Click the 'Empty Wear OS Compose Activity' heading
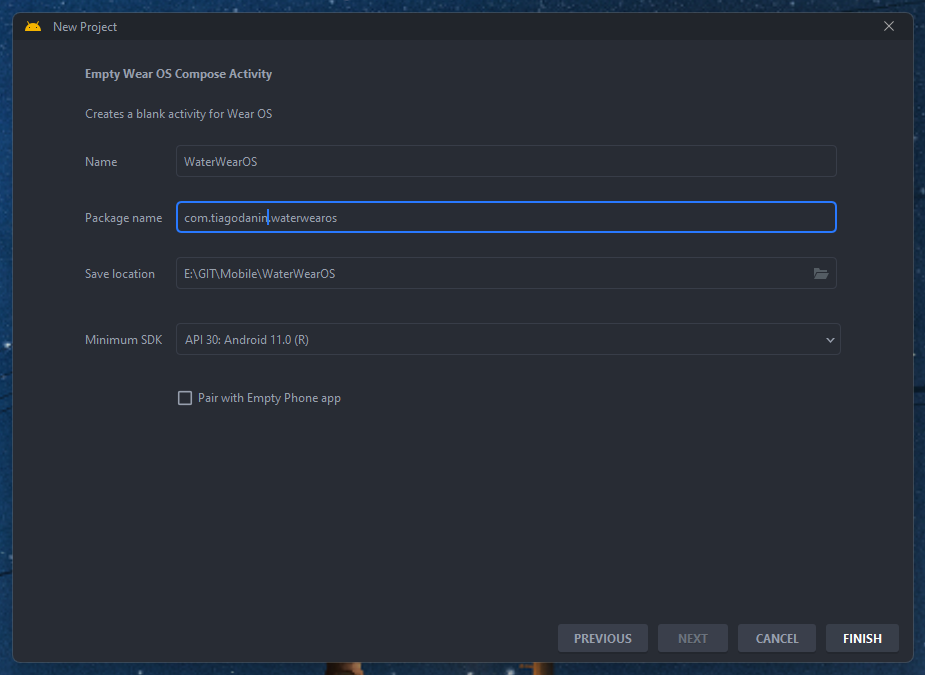This screenshot has height=675, width=925. click(x=178, y=74)
